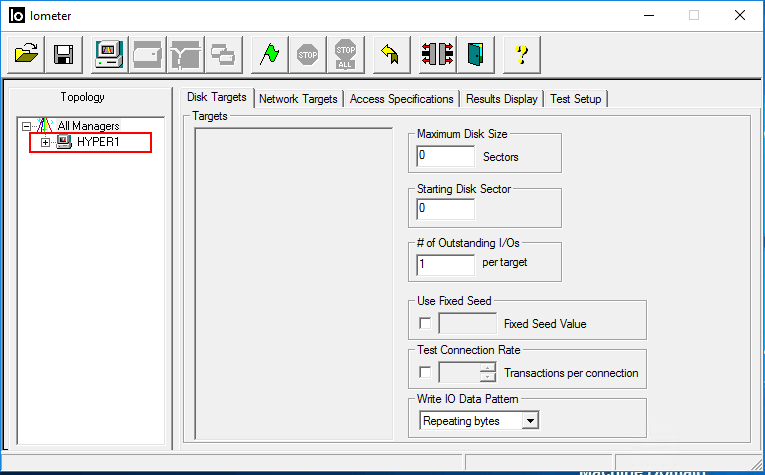Click the yellow reset workers arrow icon
The height and width of the screenshot is (475, 765).
pyautogui.click(x=391, y=54)
